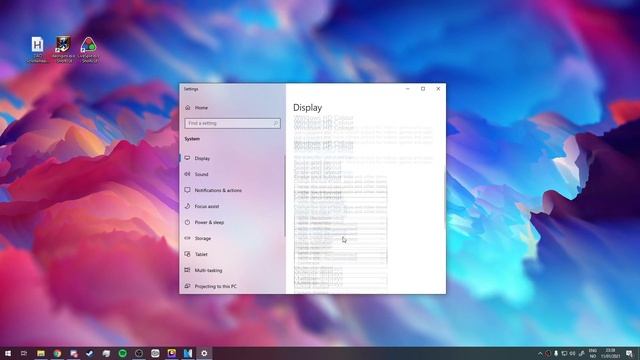Maximize the Settings window
Screen dimensions: 640x360
coord(423,89)
